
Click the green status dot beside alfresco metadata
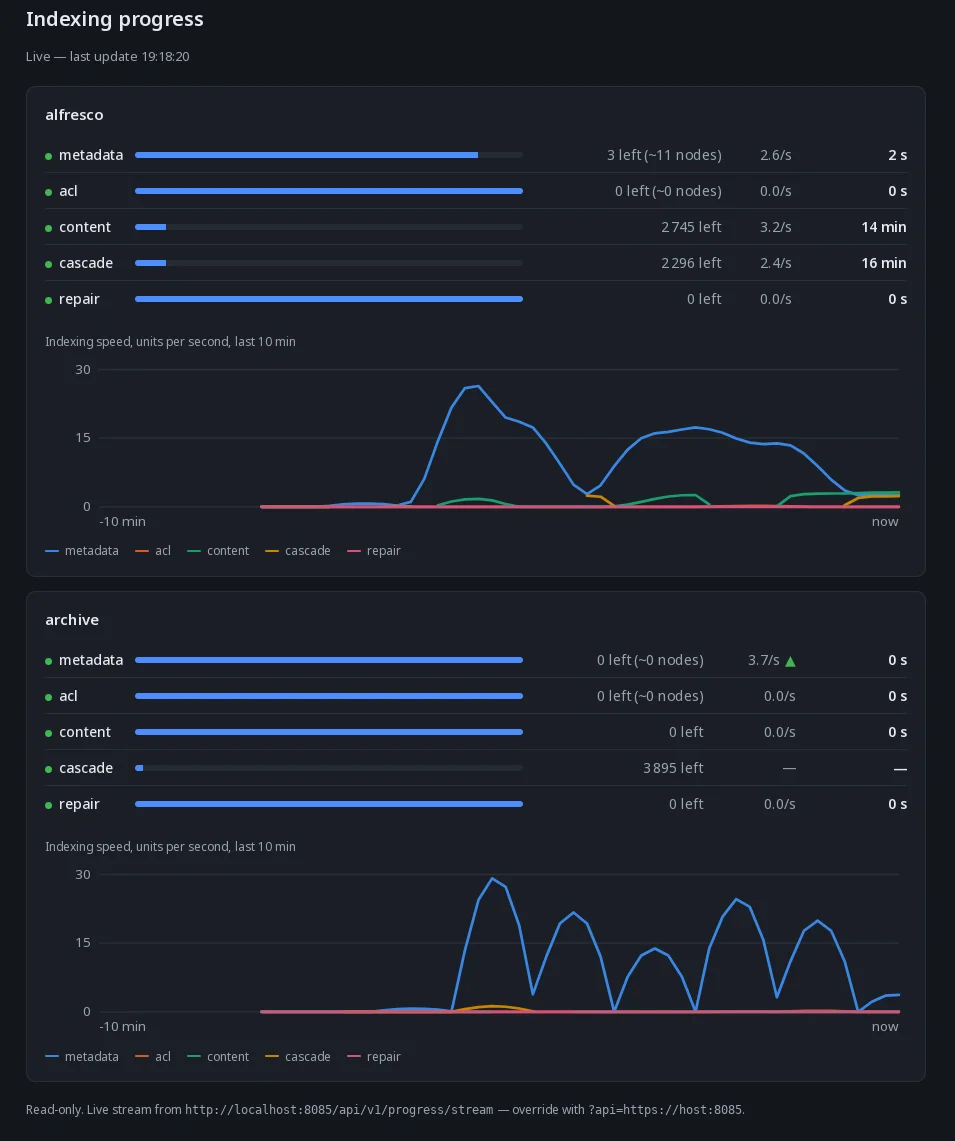[x=49, y=156]
